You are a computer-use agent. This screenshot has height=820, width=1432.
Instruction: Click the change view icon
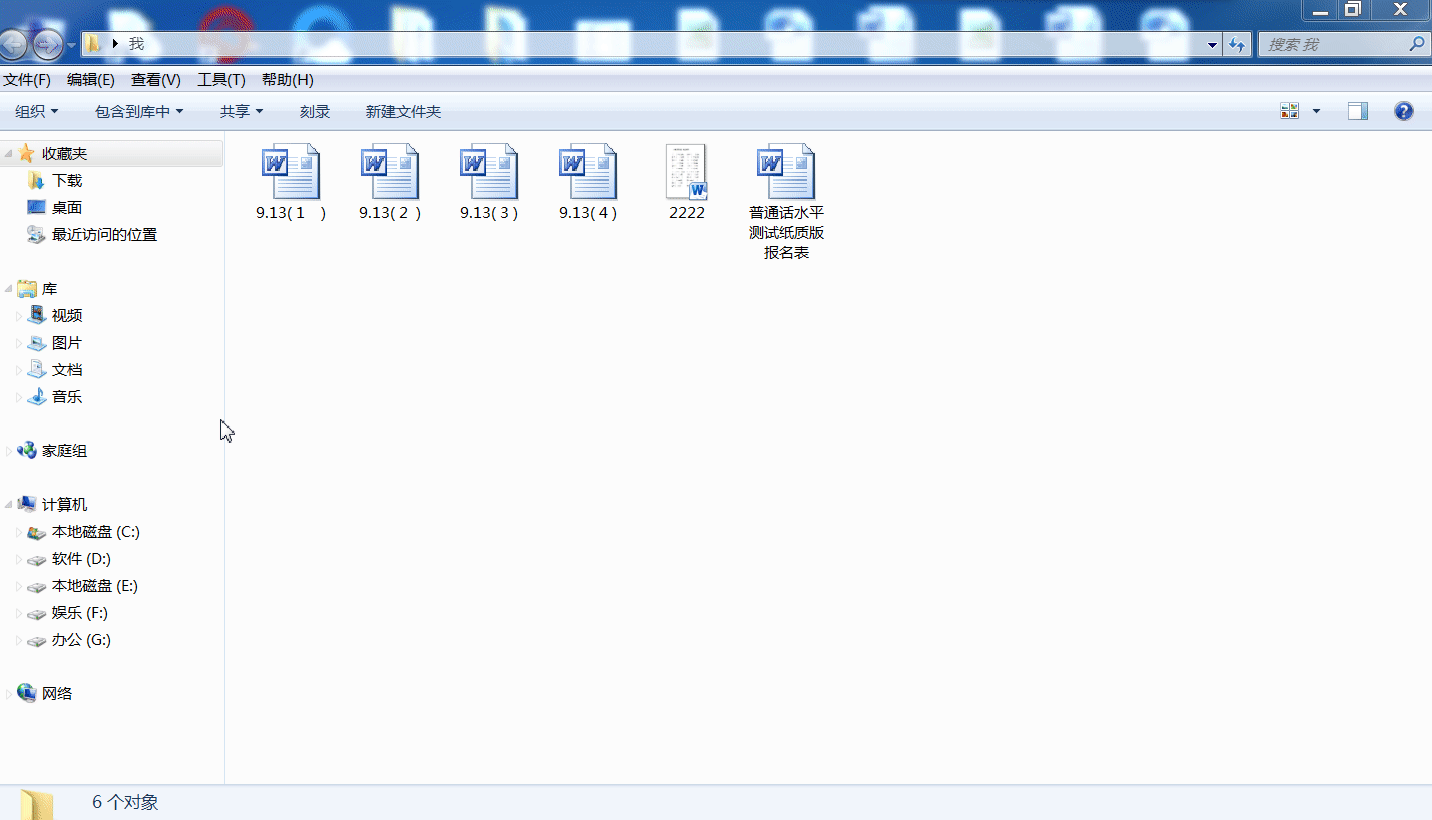pyautogui.click(x=1290, y=111)
